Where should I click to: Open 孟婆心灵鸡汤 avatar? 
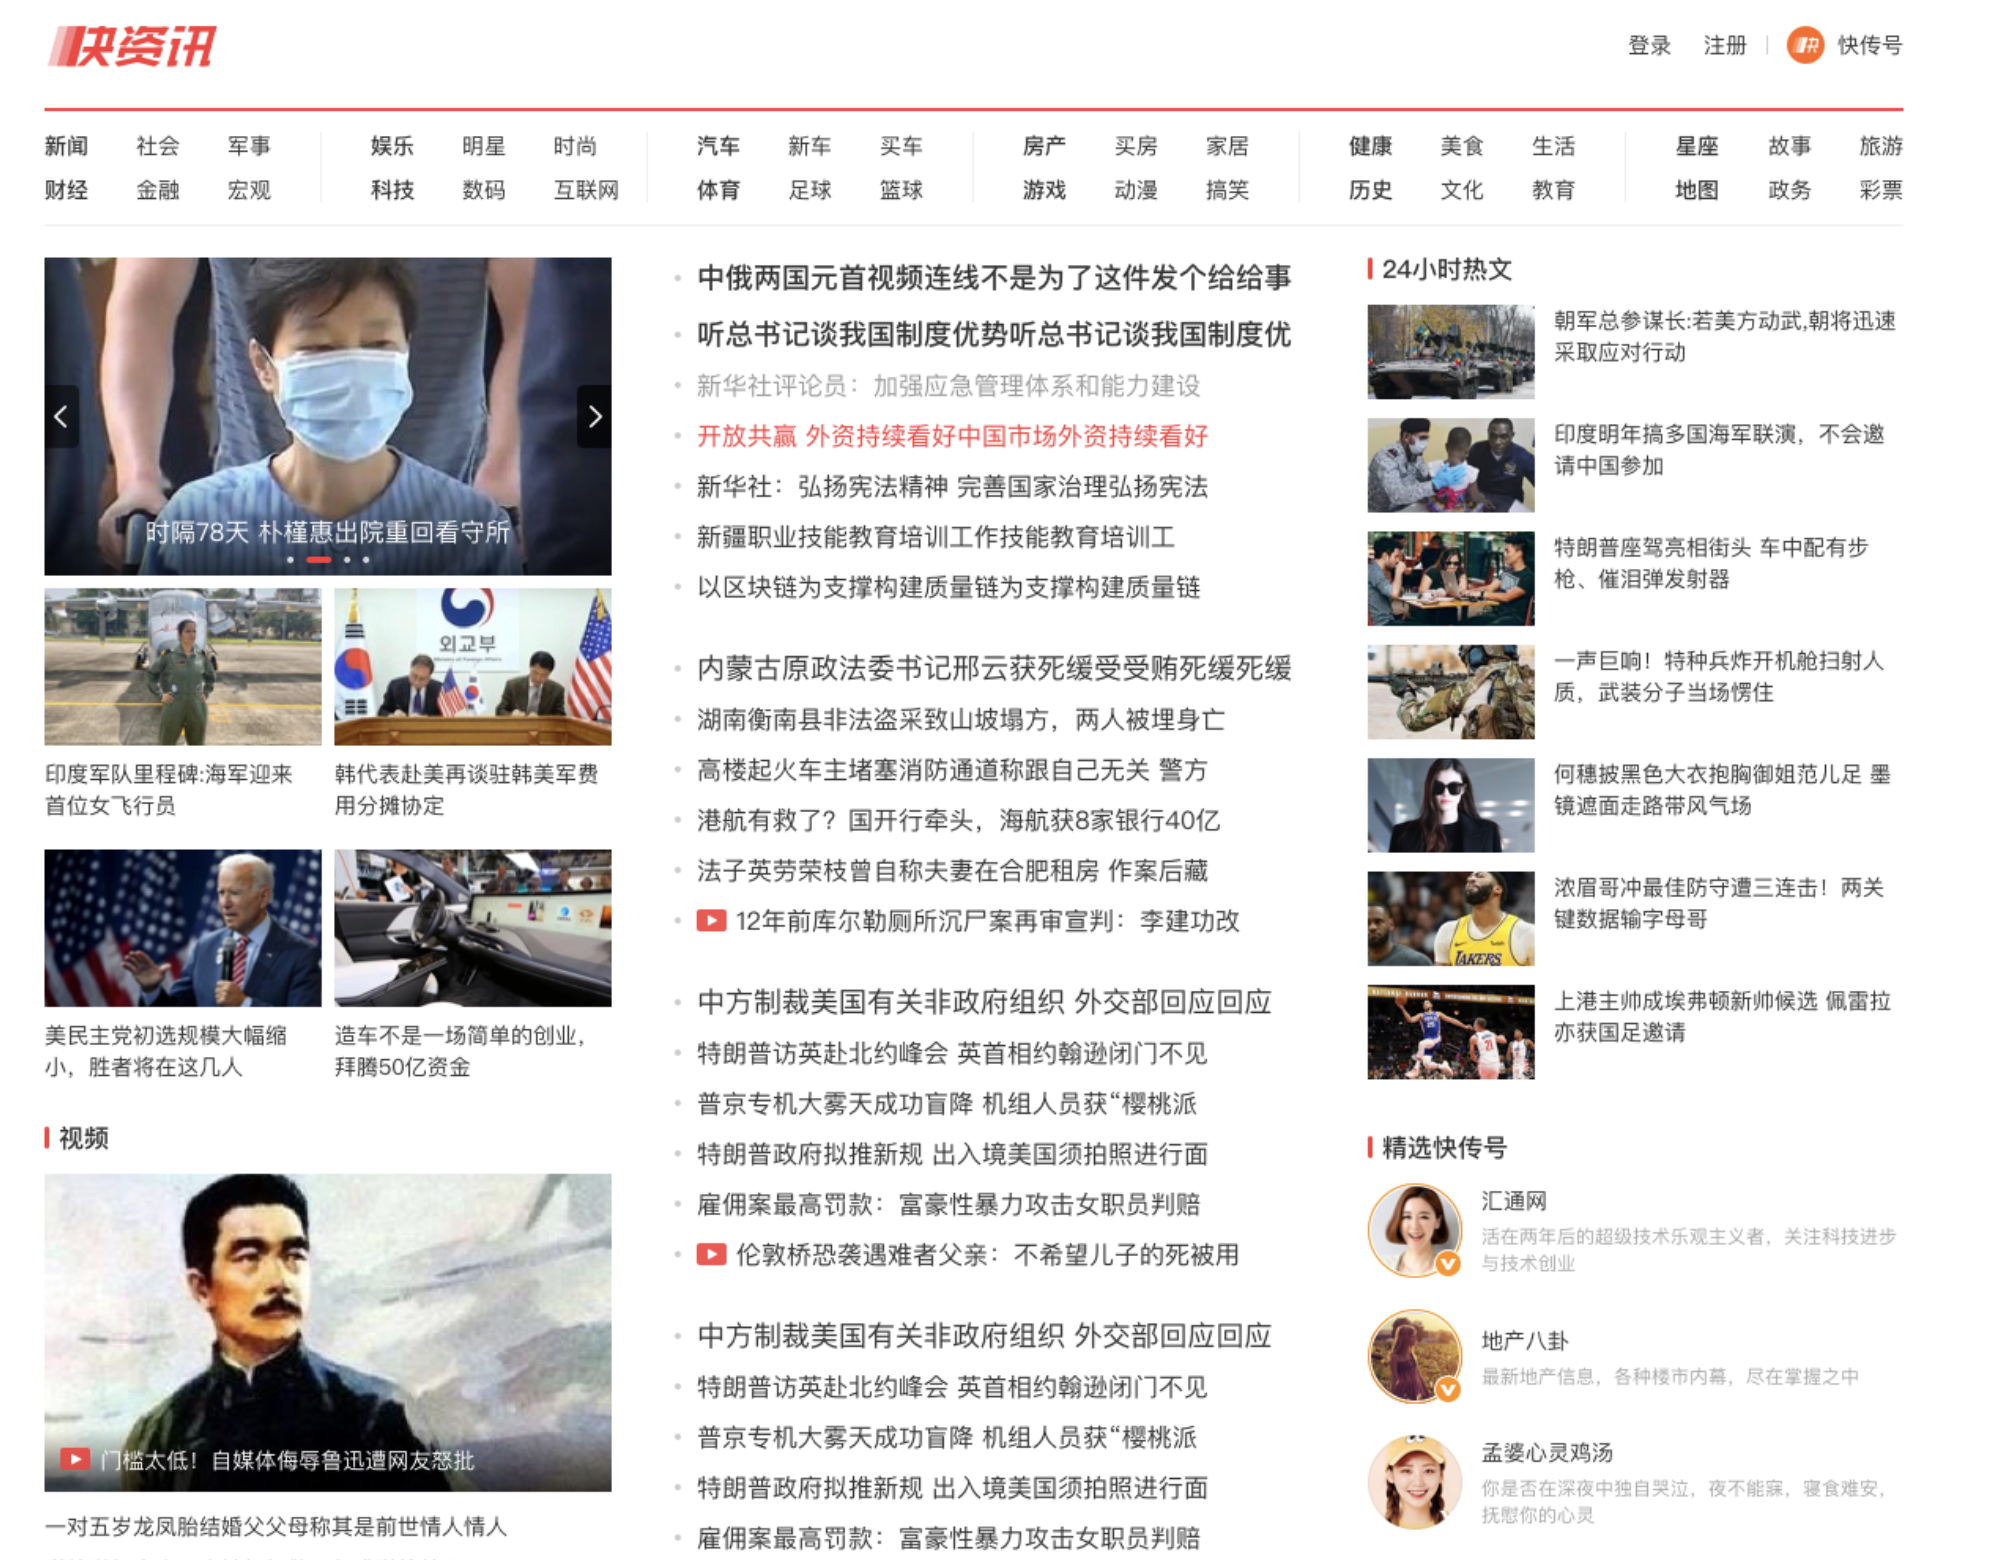coord(1414,1482)
